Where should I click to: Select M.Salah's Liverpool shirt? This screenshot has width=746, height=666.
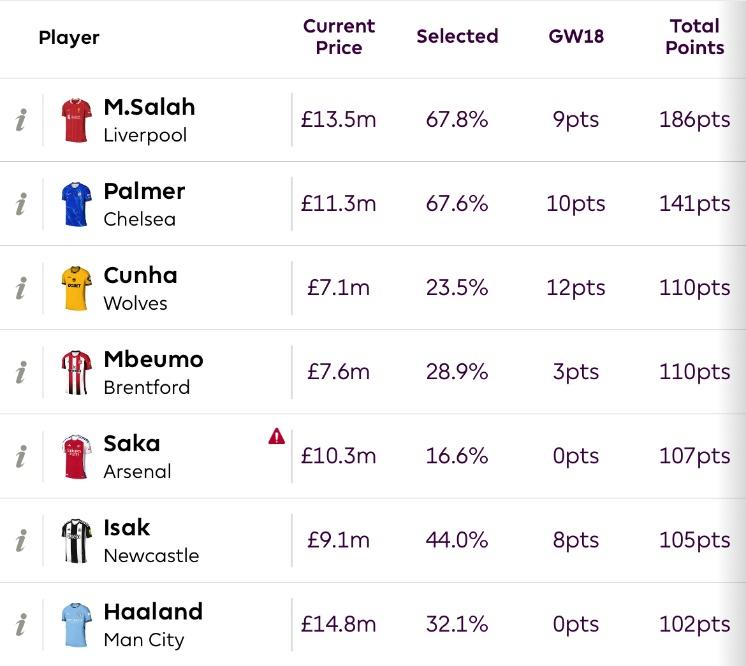point(77,120)
